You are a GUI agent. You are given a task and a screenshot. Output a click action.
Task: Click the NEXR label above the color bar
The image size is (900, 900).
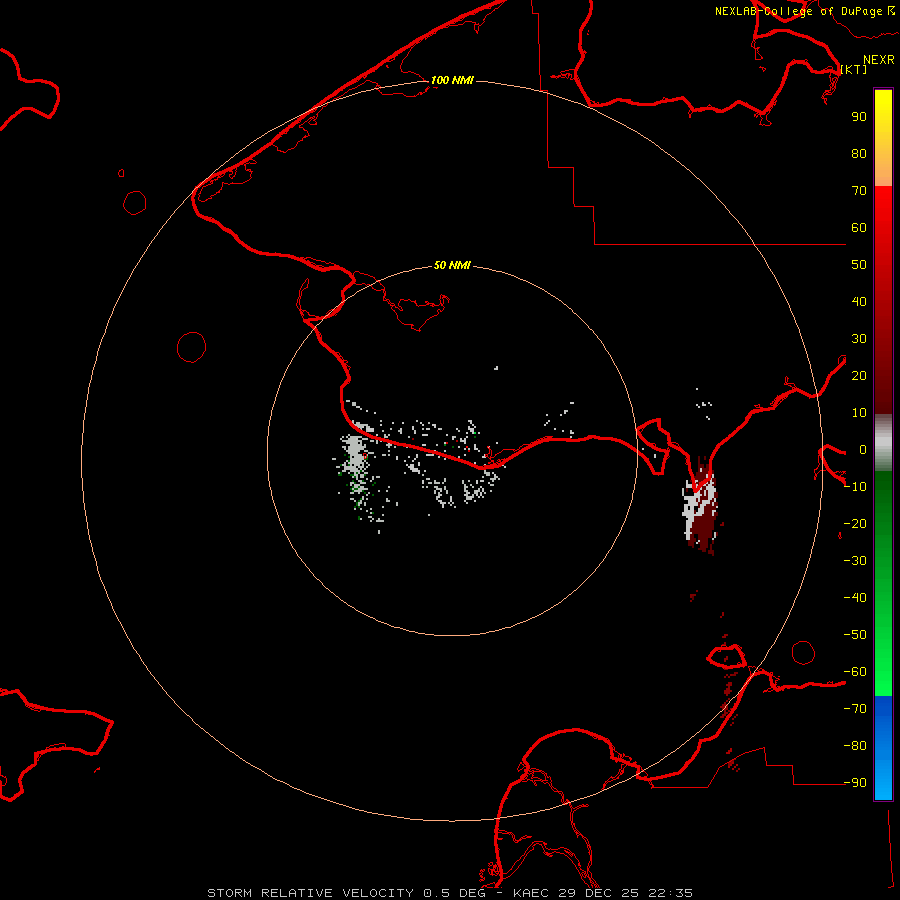pos(879,60)
